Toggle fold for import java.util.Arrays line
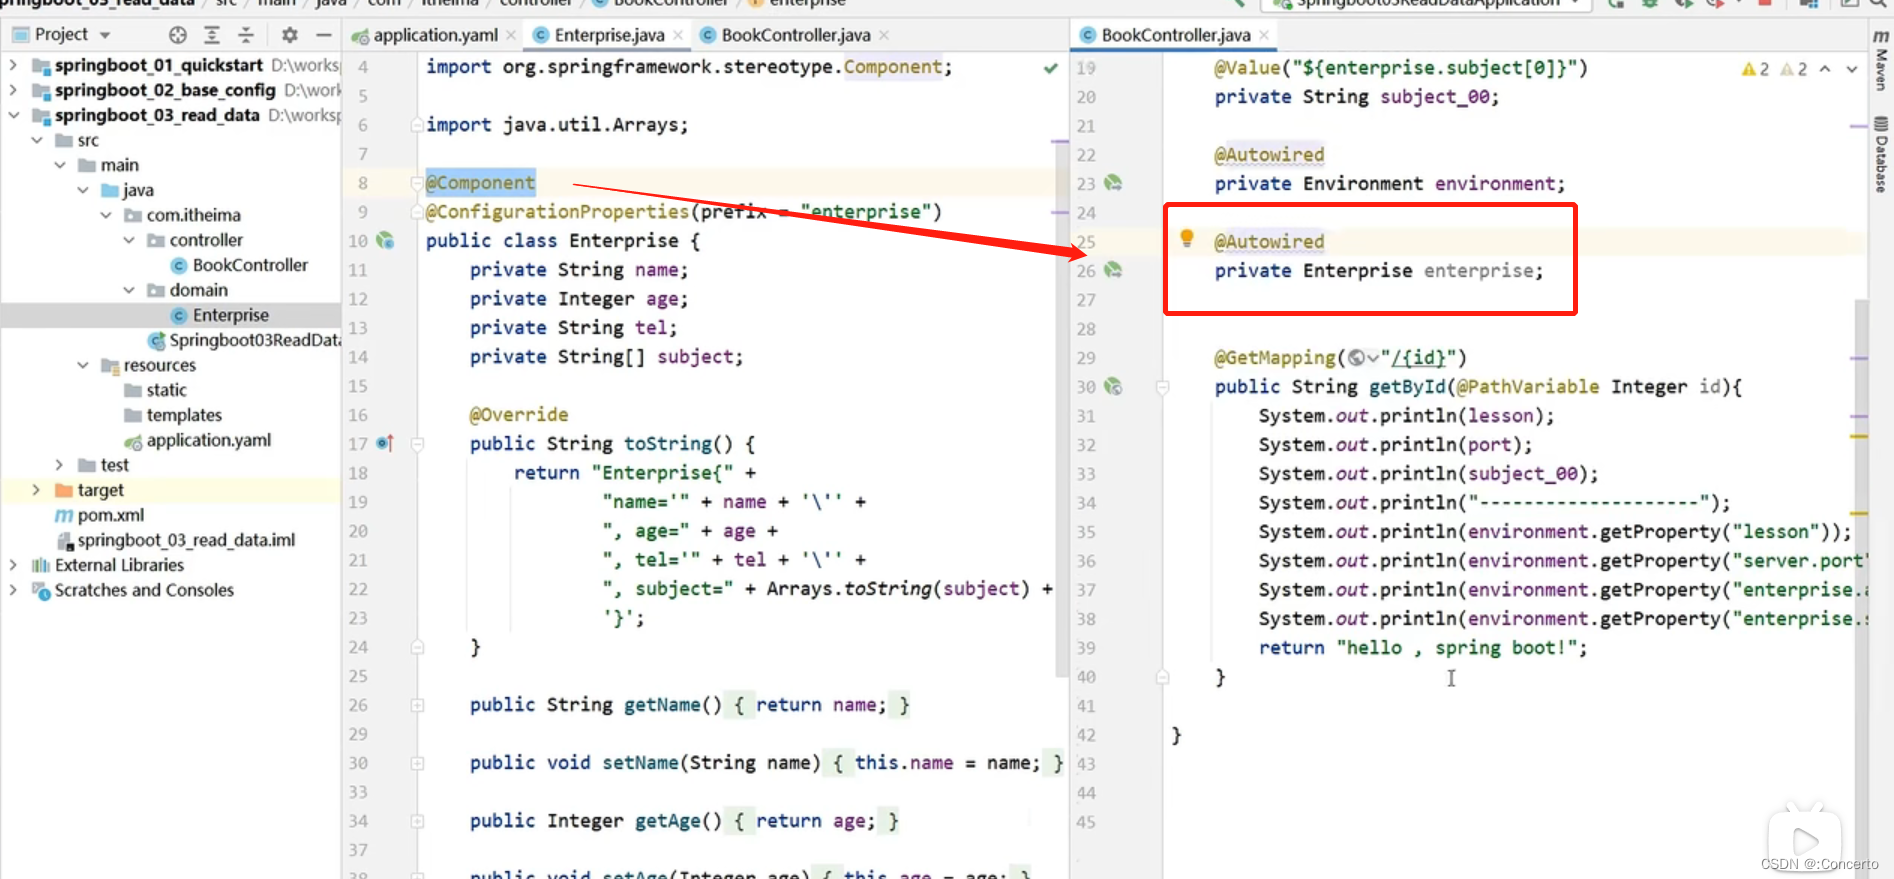Image resolution: width=1894 pixels, height=879 pixels. pyautogui.click(x=417, y=125)
